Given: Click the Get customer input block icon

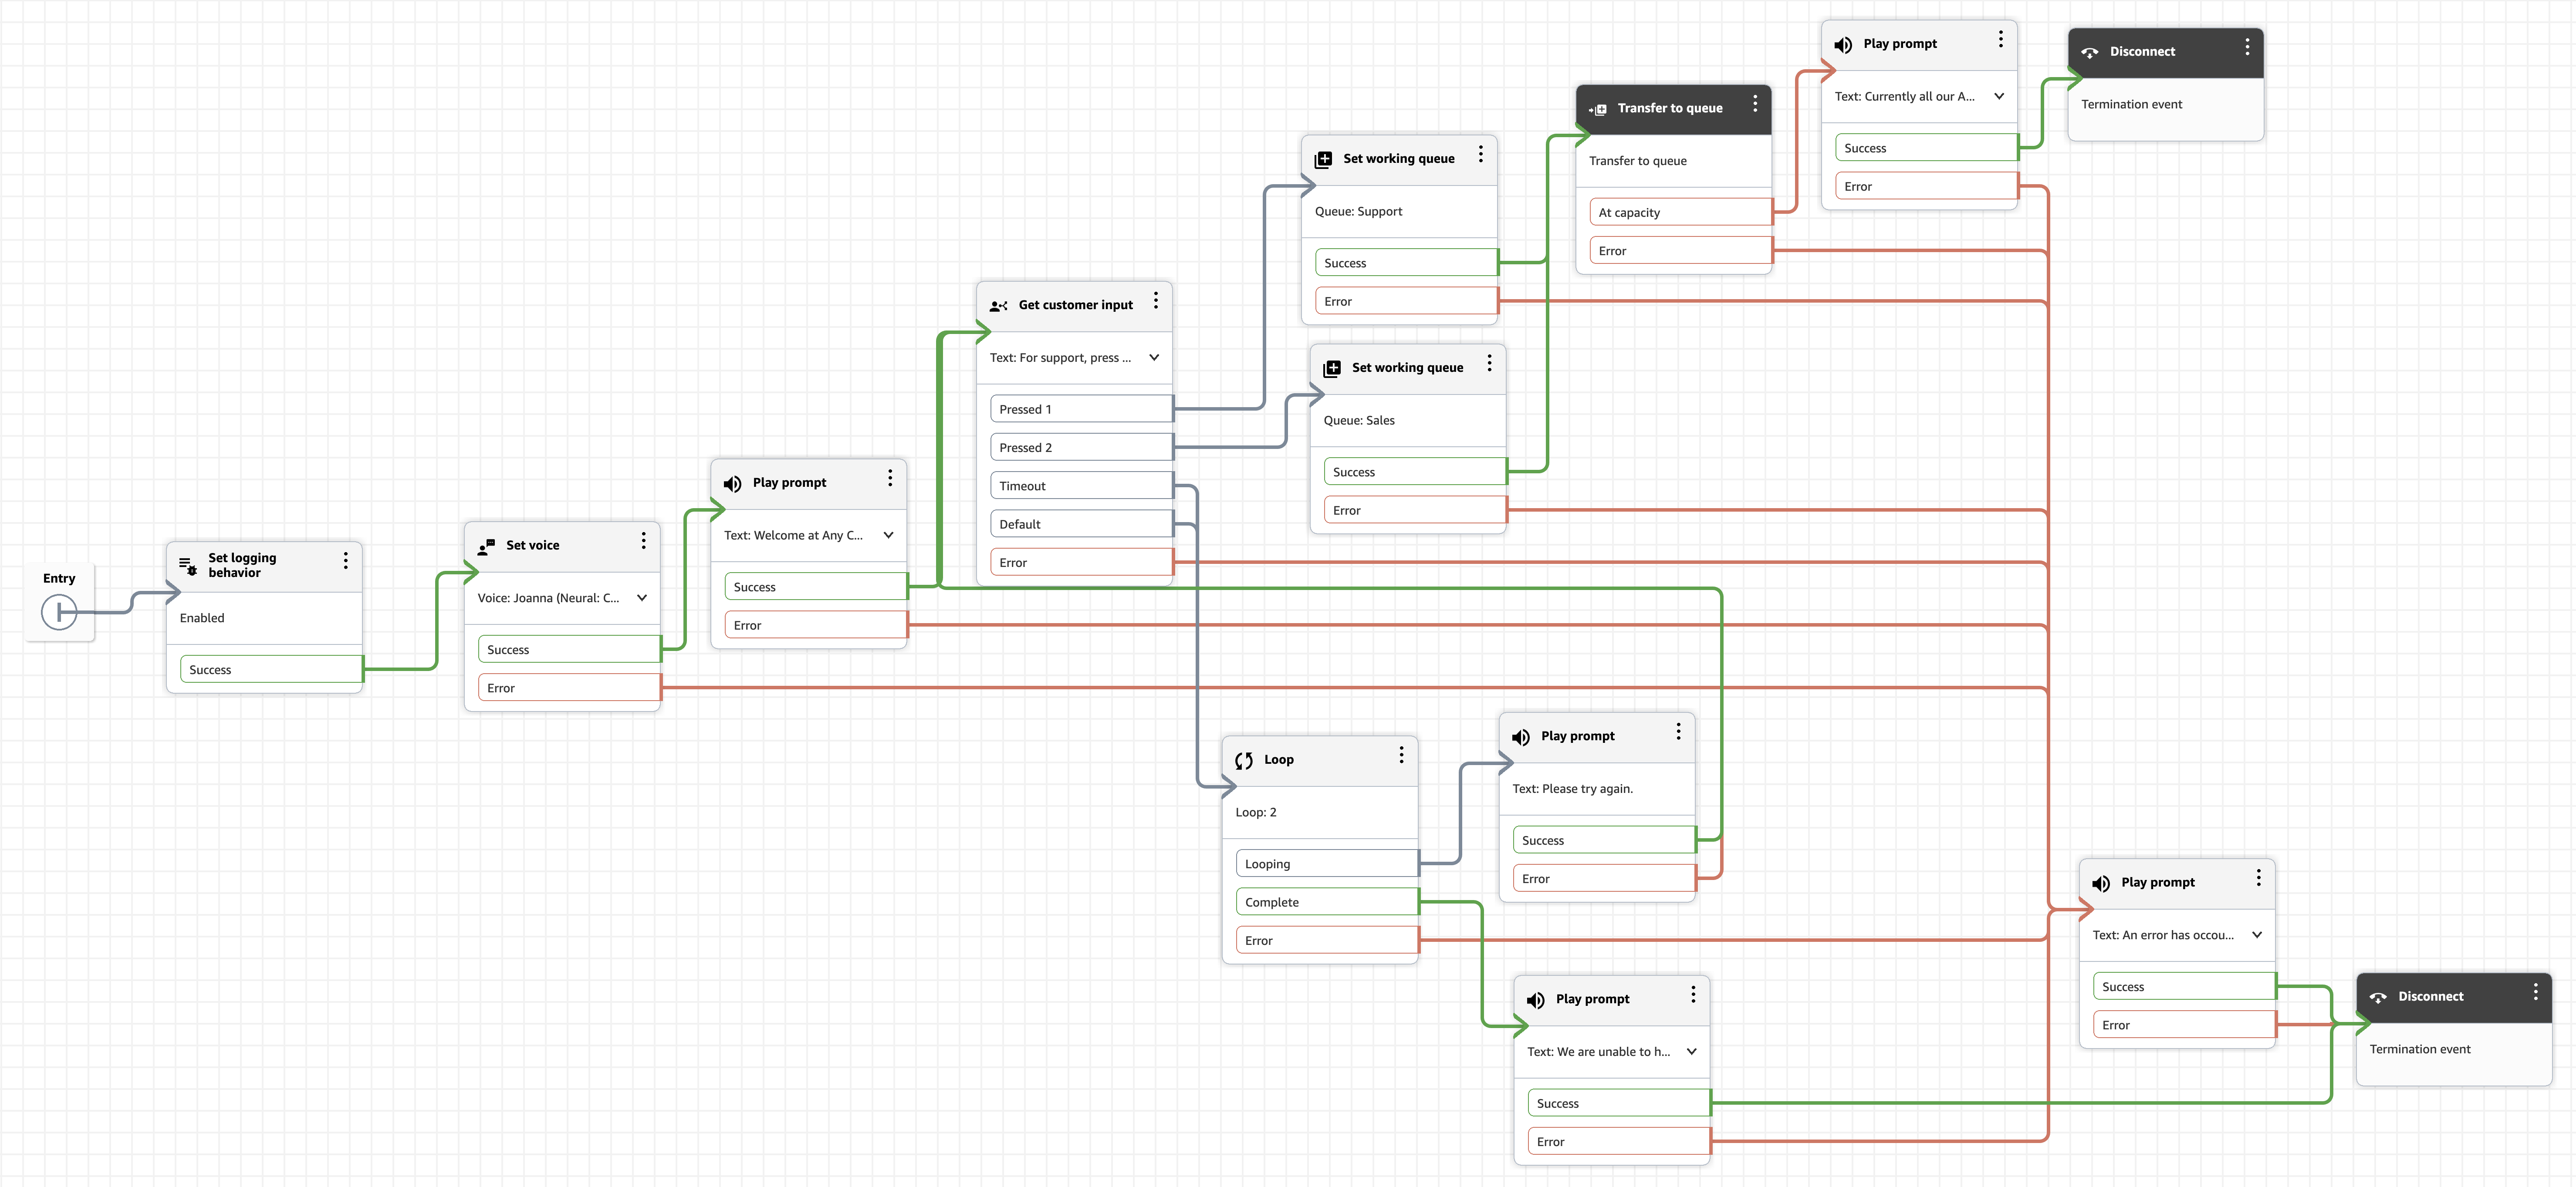Looking at the screenshot, I should pyautogui.click(x=998, y=306).
